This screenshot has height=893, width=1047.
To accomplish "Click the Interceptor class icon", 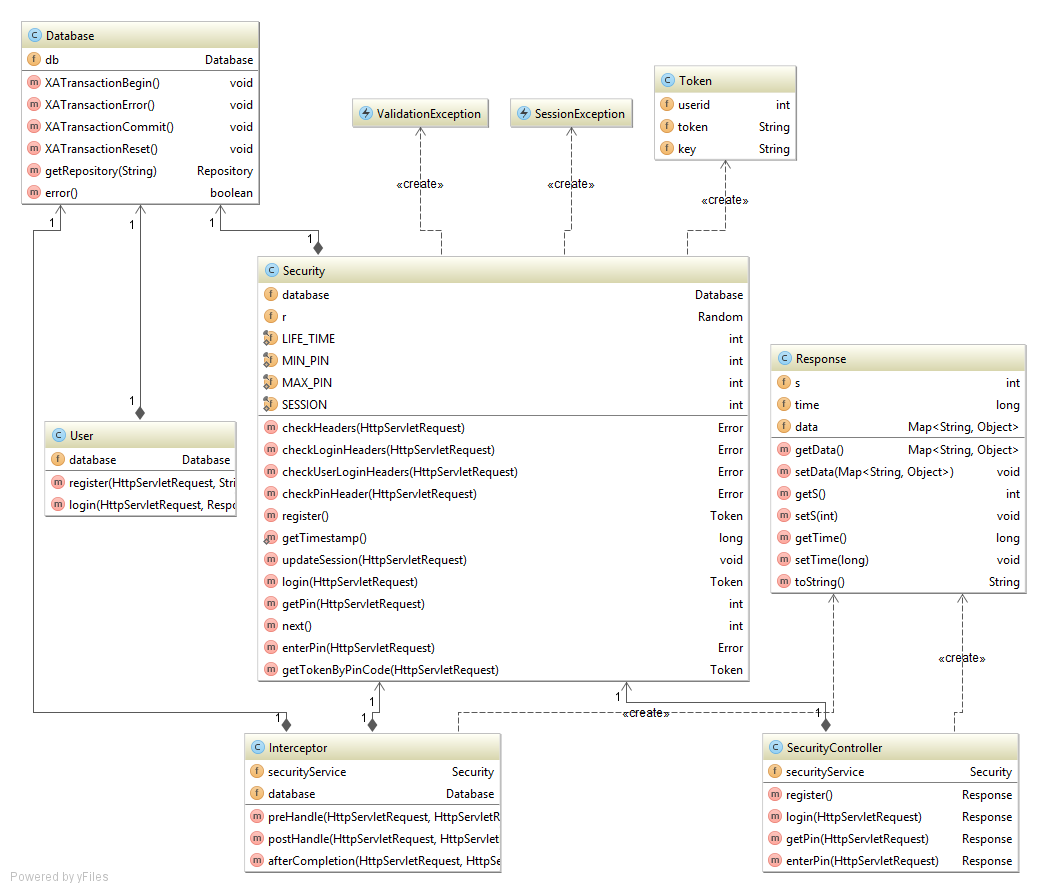I will pos(257,748).
